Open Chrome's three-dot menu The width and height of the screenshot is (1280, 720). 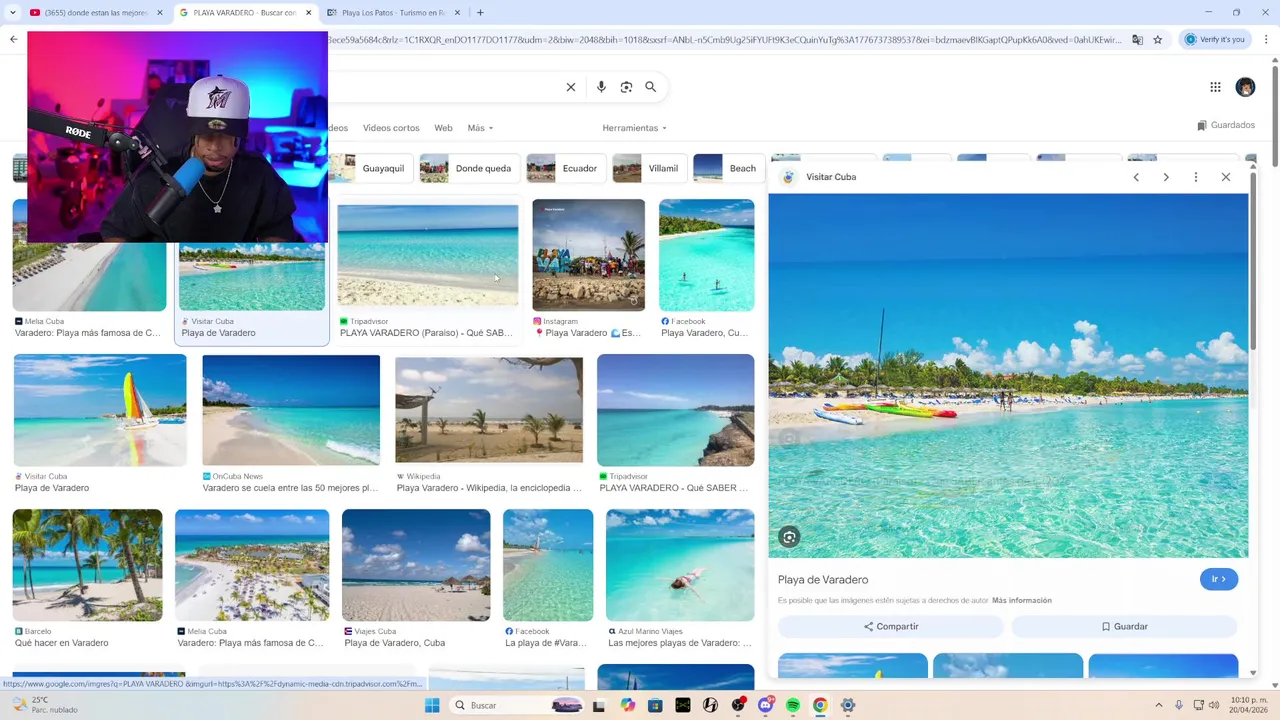coord(1267,40)
